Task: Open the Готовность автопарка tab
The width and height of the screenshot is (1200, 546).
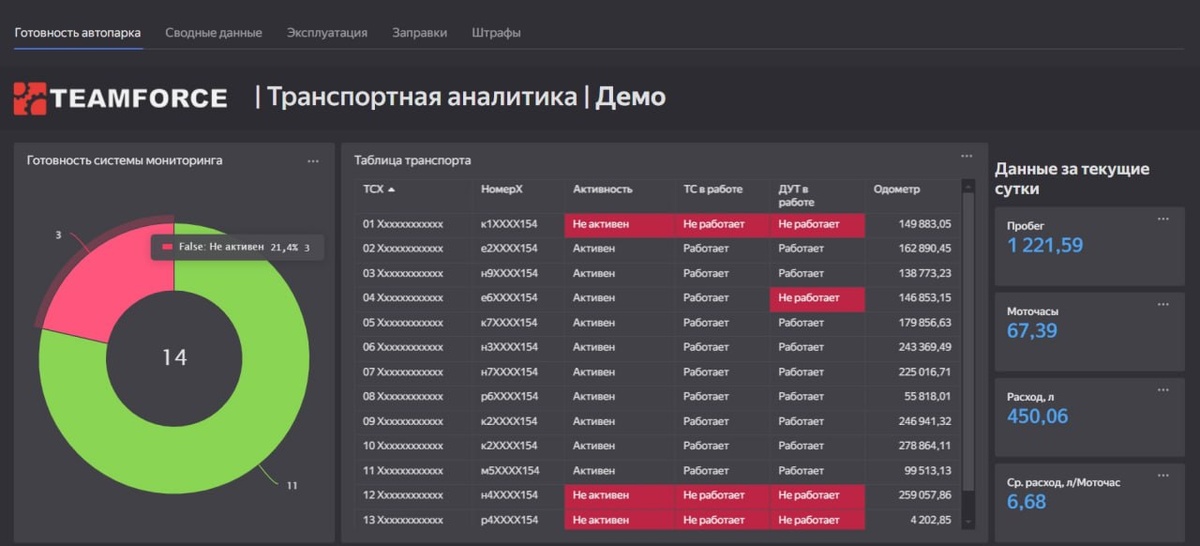Action: click(78, 32)
